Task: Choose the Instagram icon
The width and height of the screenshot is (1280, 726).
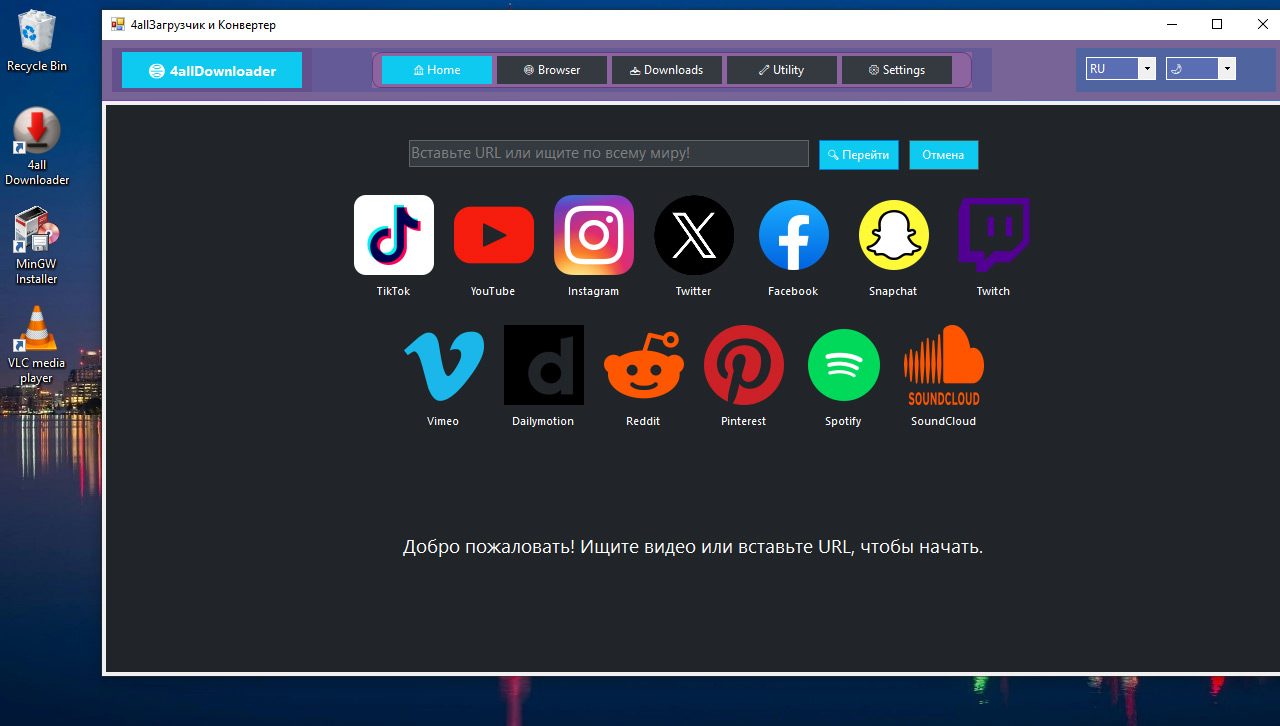Action: point(594,235)
